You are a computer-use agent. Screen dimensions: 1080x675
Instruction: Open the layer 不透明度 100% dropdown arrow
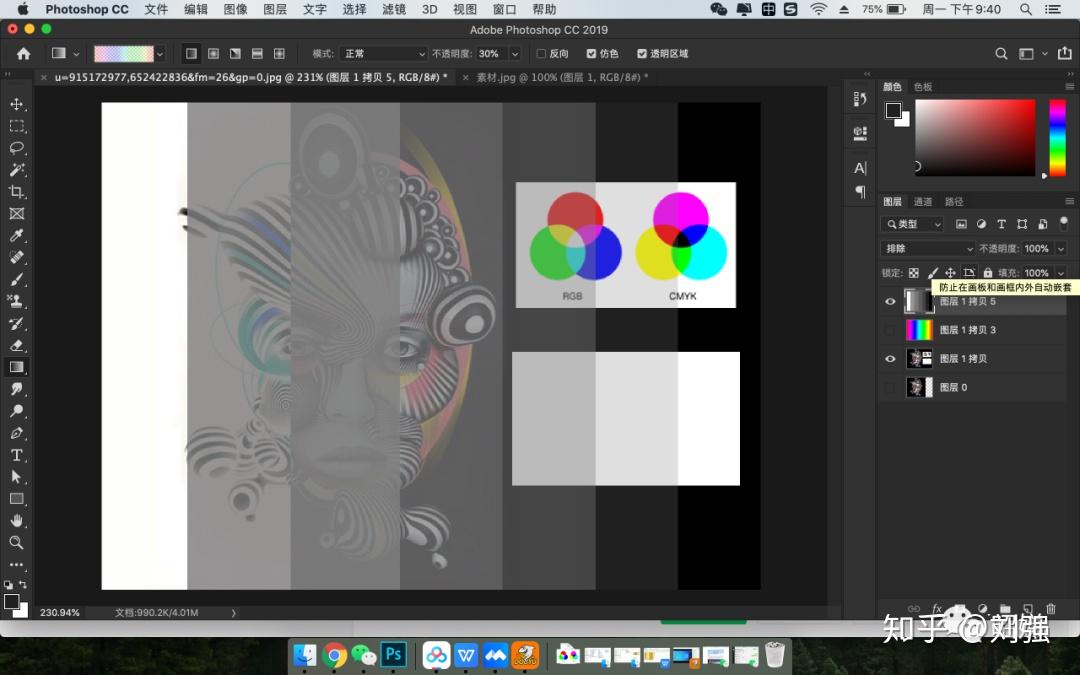[1061, 249]
